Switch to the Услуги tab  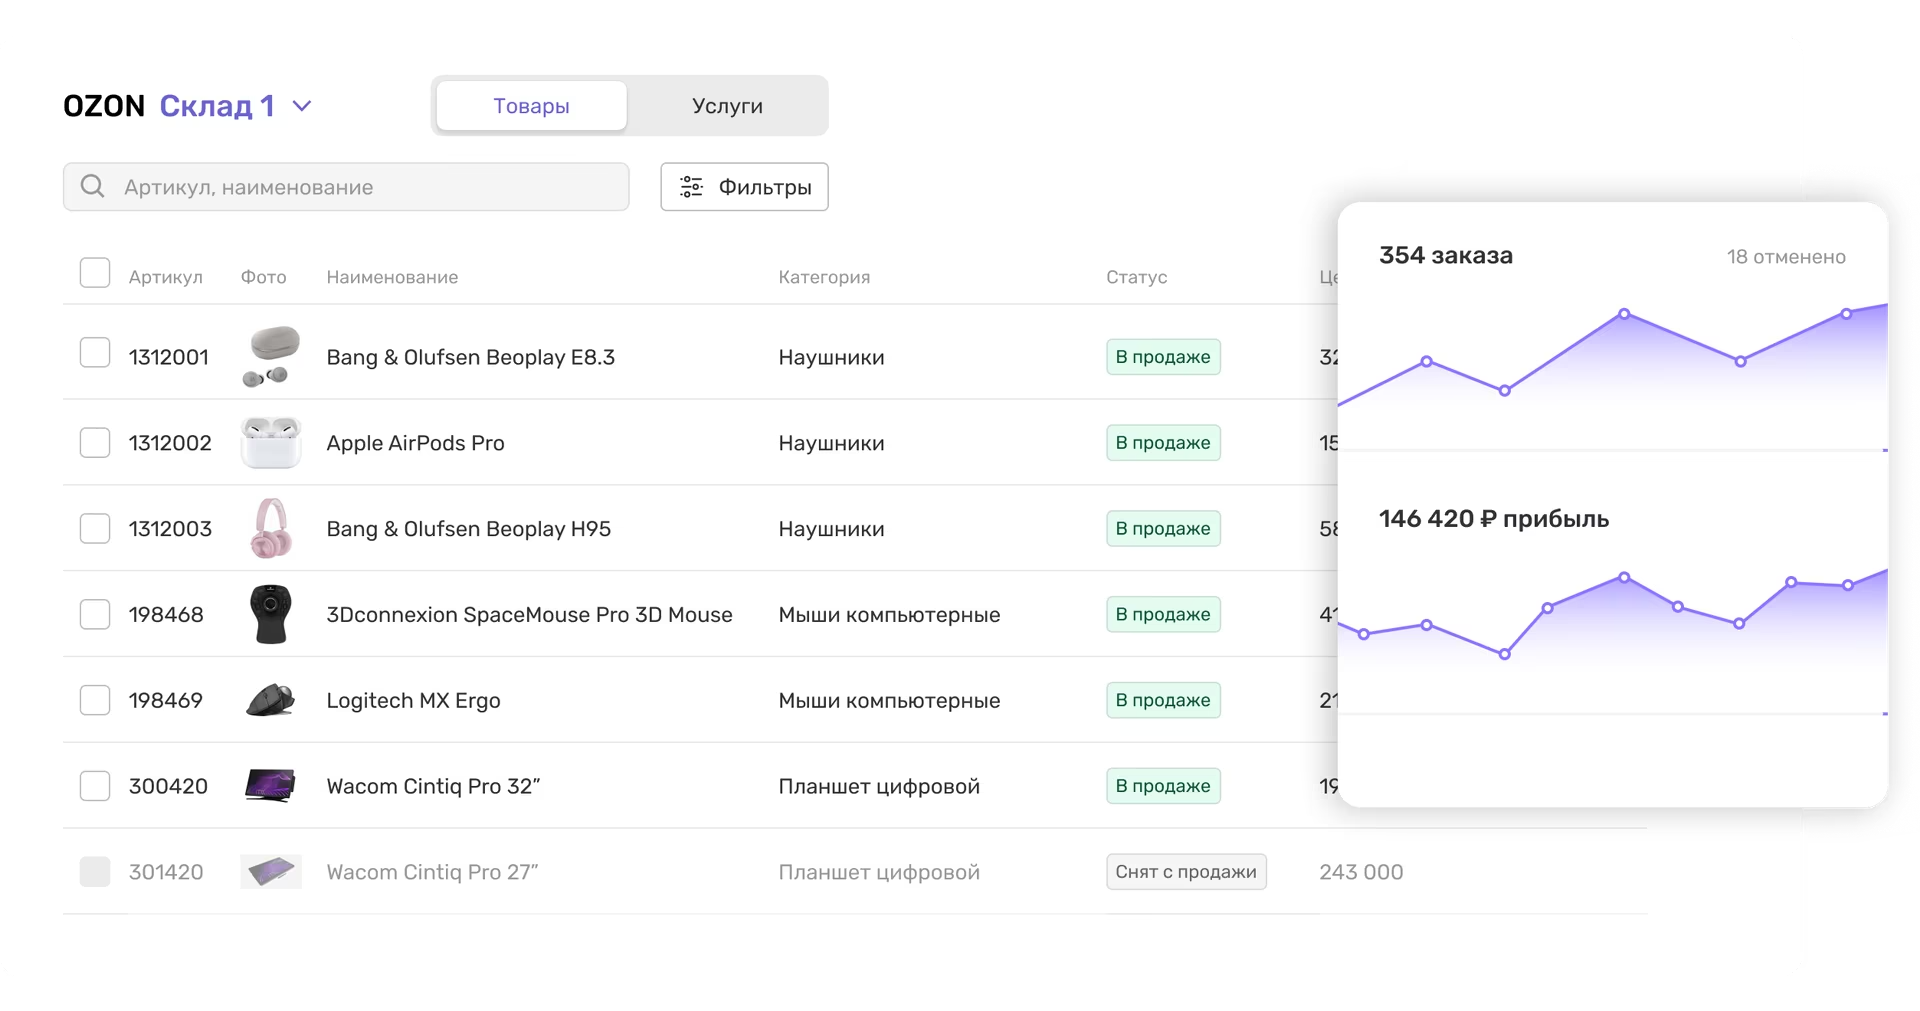727,106
